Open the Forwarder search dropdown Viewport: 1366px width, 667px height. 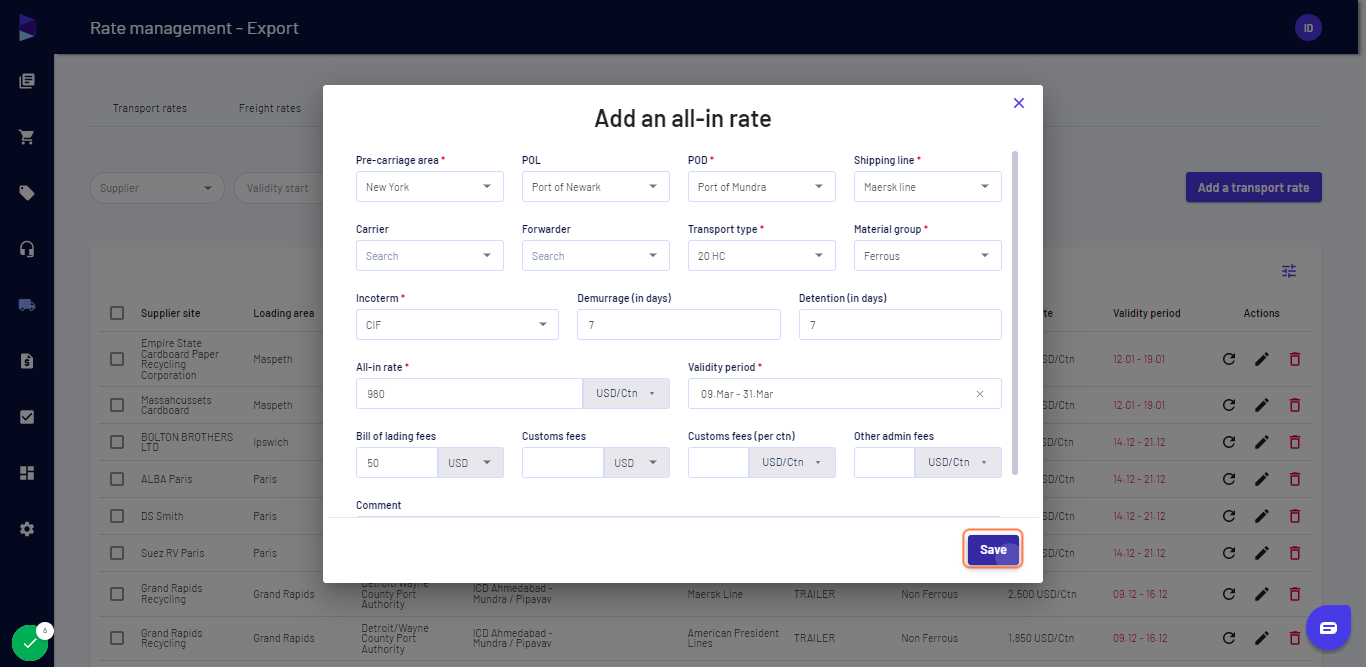(x=596, y=256)
